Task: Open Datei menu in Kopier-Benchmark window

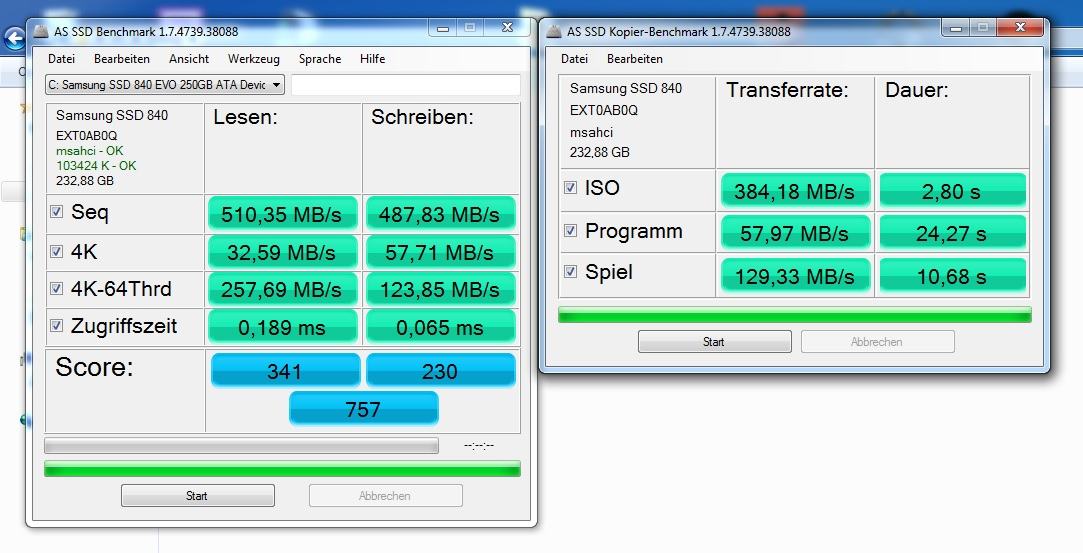Action: 574,59
